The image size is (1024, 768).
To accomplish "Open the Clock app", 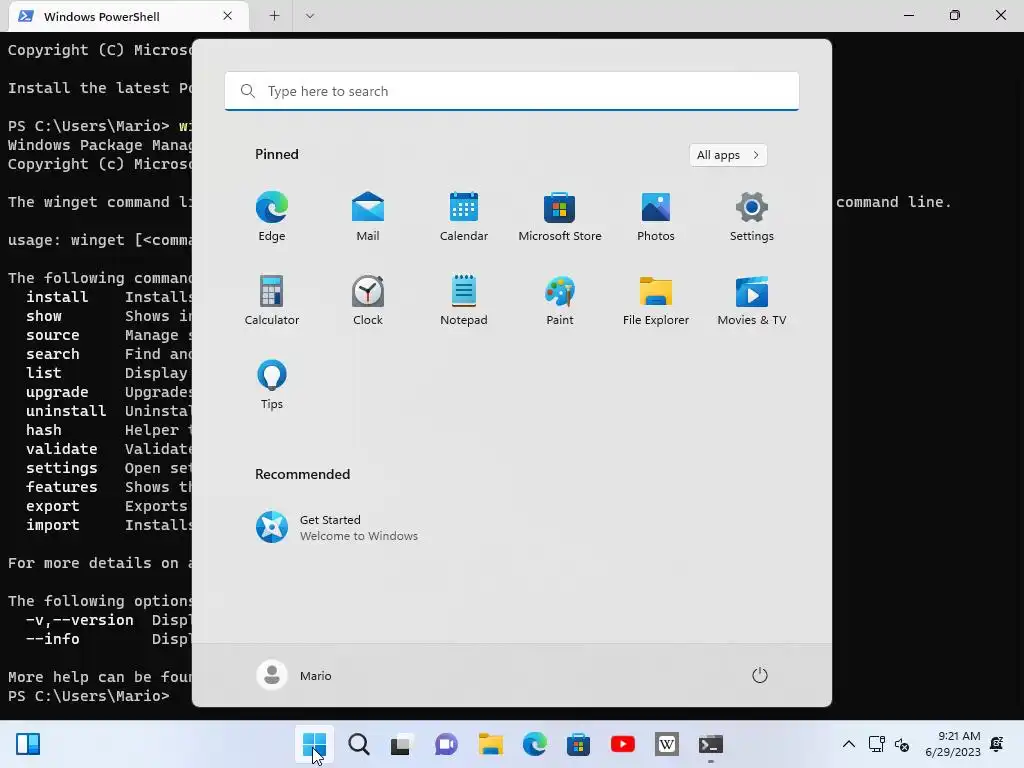I will [368, 300].
